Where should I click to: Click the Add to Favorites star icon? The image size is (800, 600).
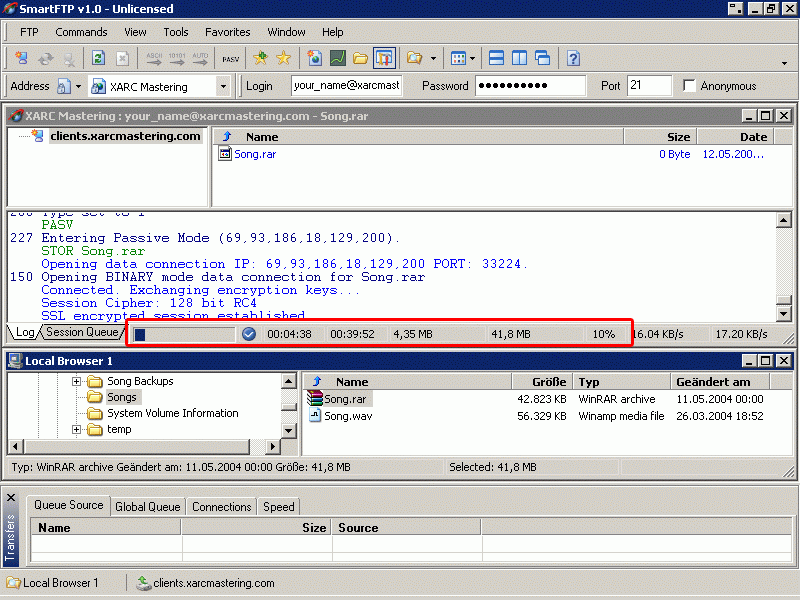click(262, 58)
